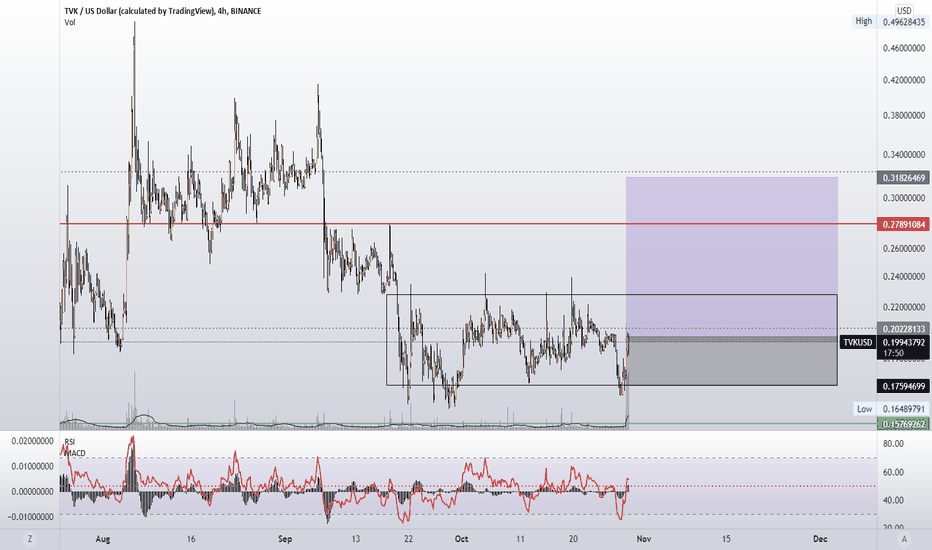Select the TVK / US Dollar symbol title

163,11
